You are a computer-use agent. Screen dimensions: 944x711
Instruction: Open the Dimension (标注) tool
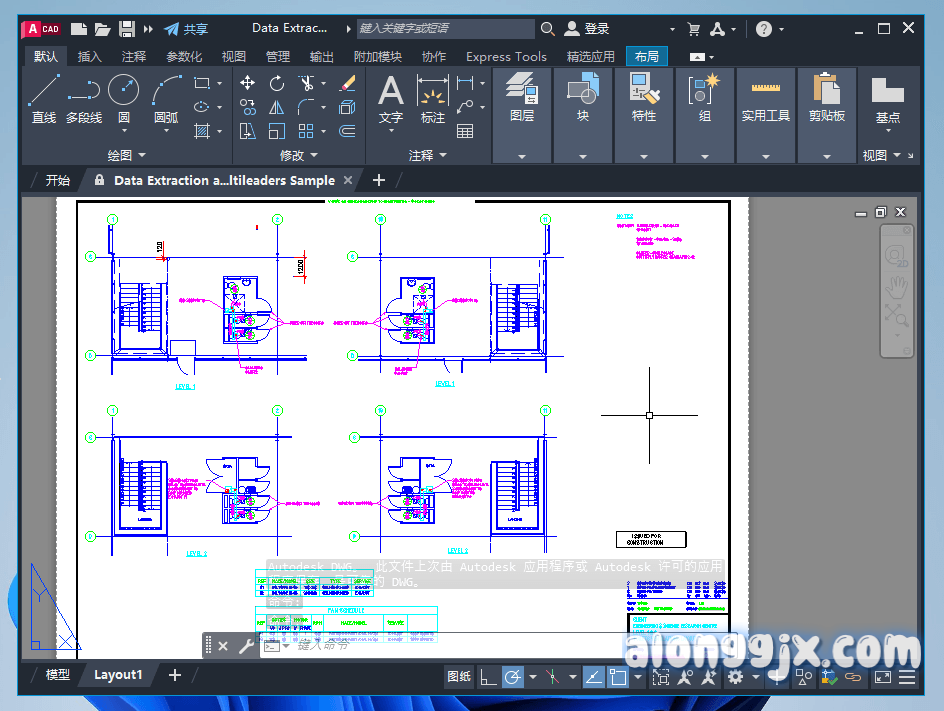[432, 98]
